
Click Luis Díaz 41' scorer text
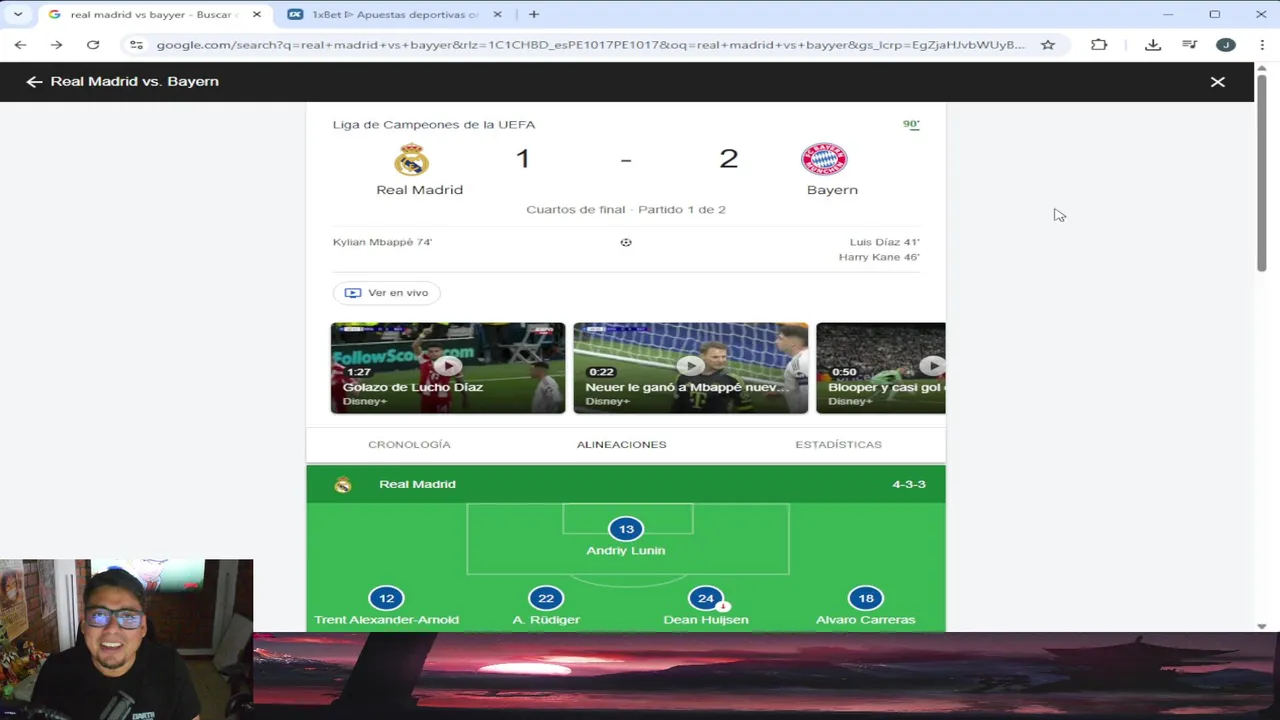pyautogui.click(x=884, y=242)
